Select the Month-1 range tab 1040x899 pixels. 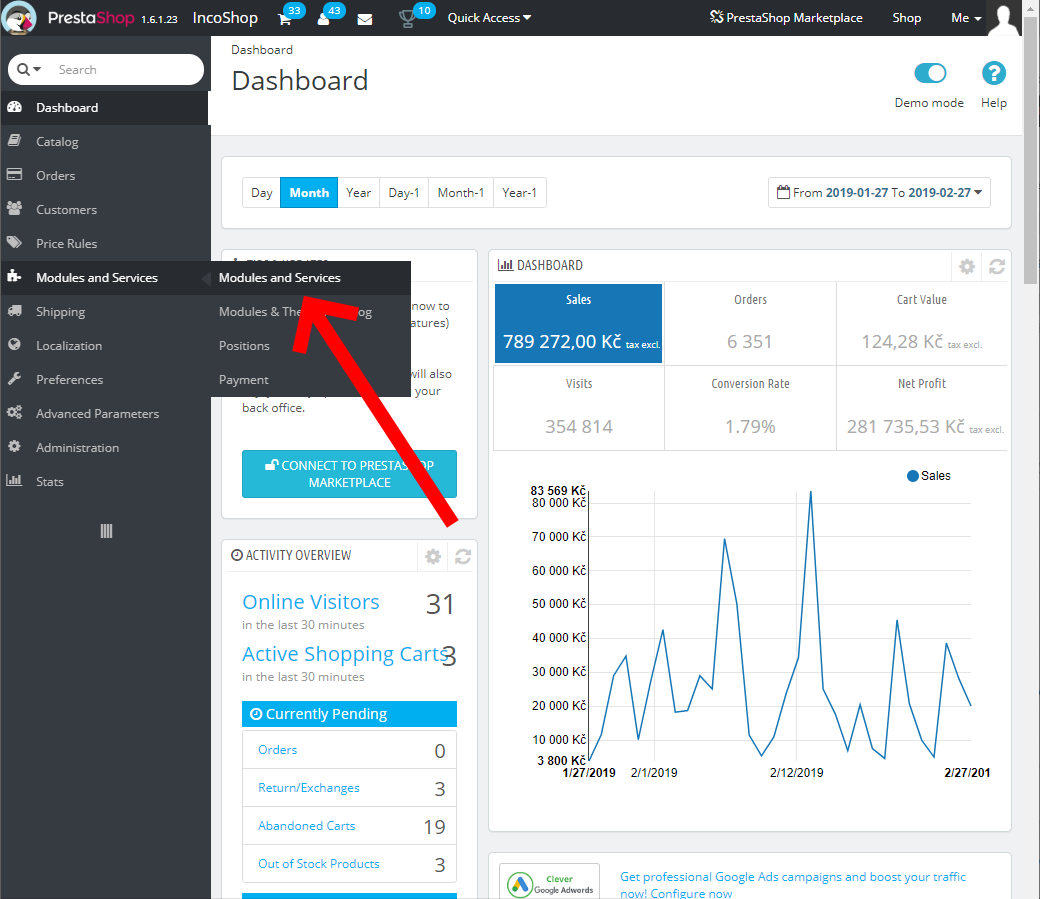461,192
